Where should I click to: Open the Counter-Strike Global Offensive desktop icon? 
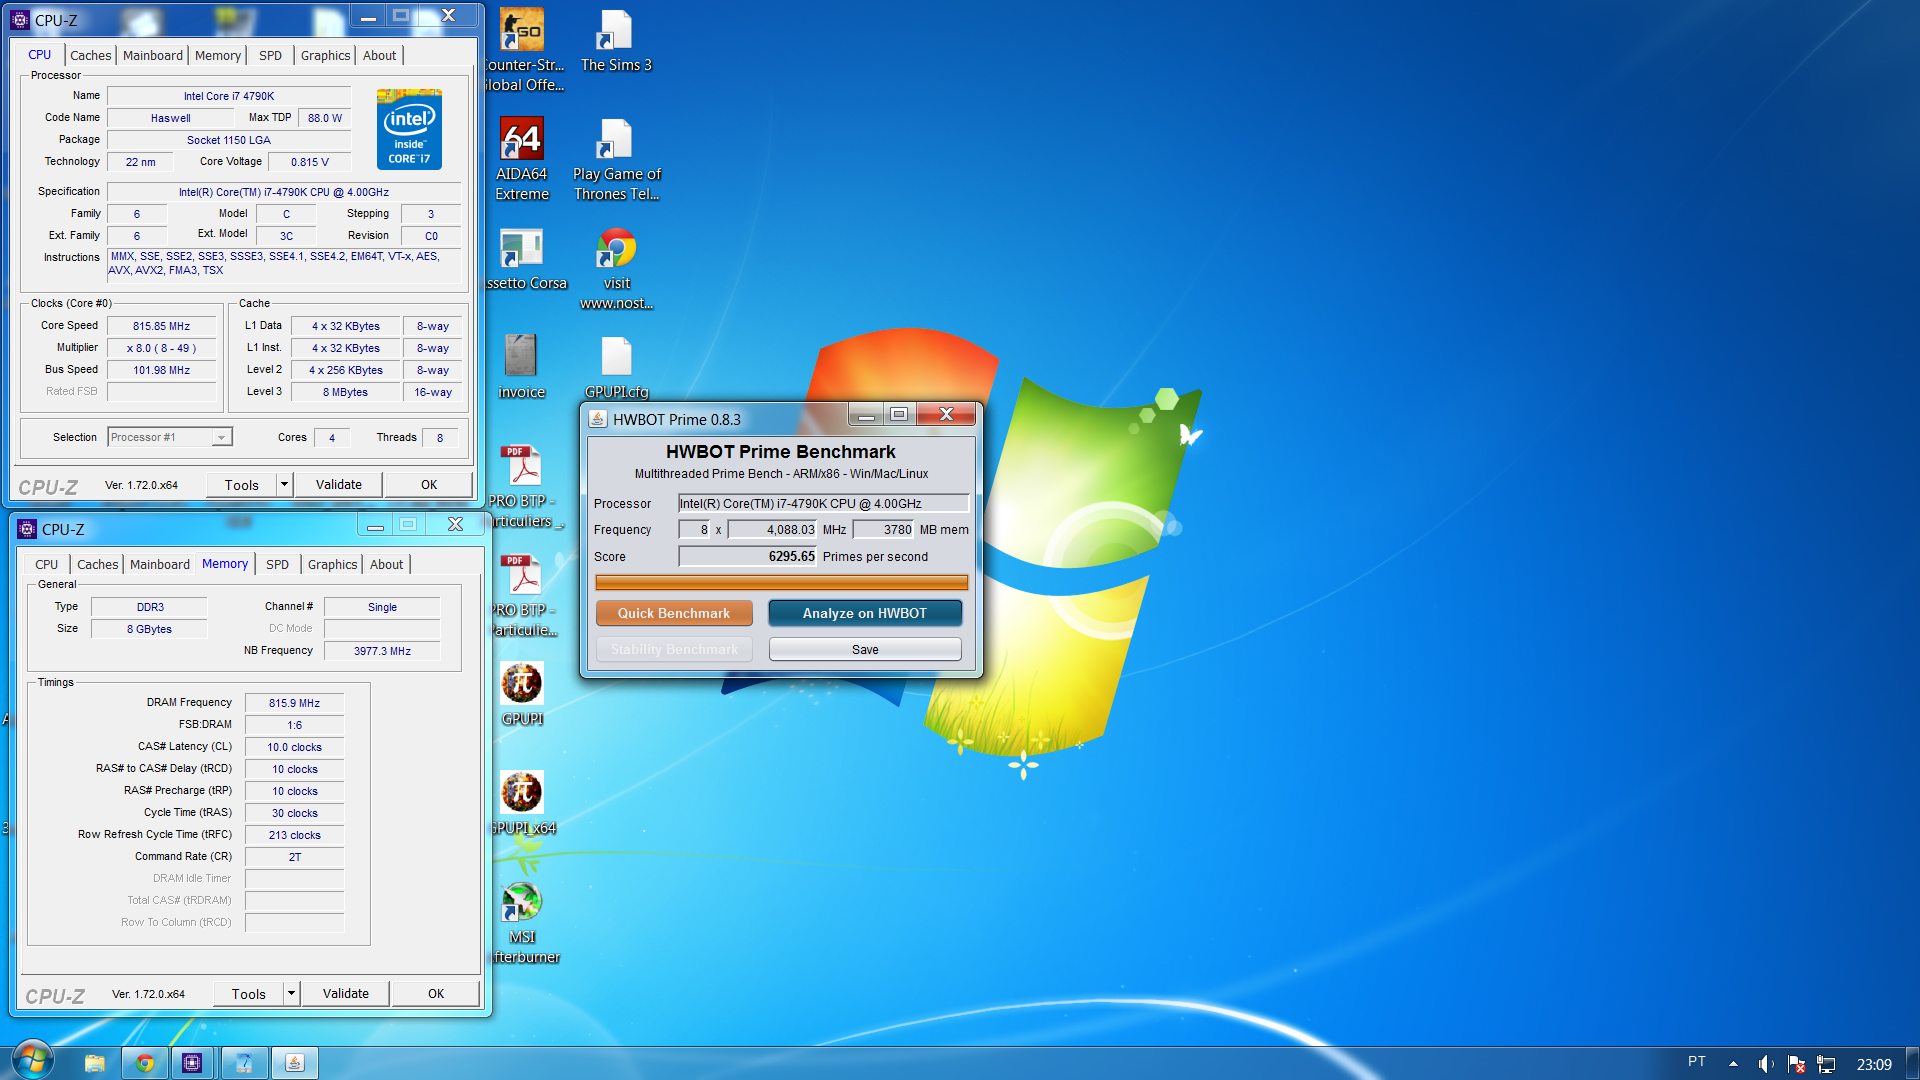coord(522,50)
